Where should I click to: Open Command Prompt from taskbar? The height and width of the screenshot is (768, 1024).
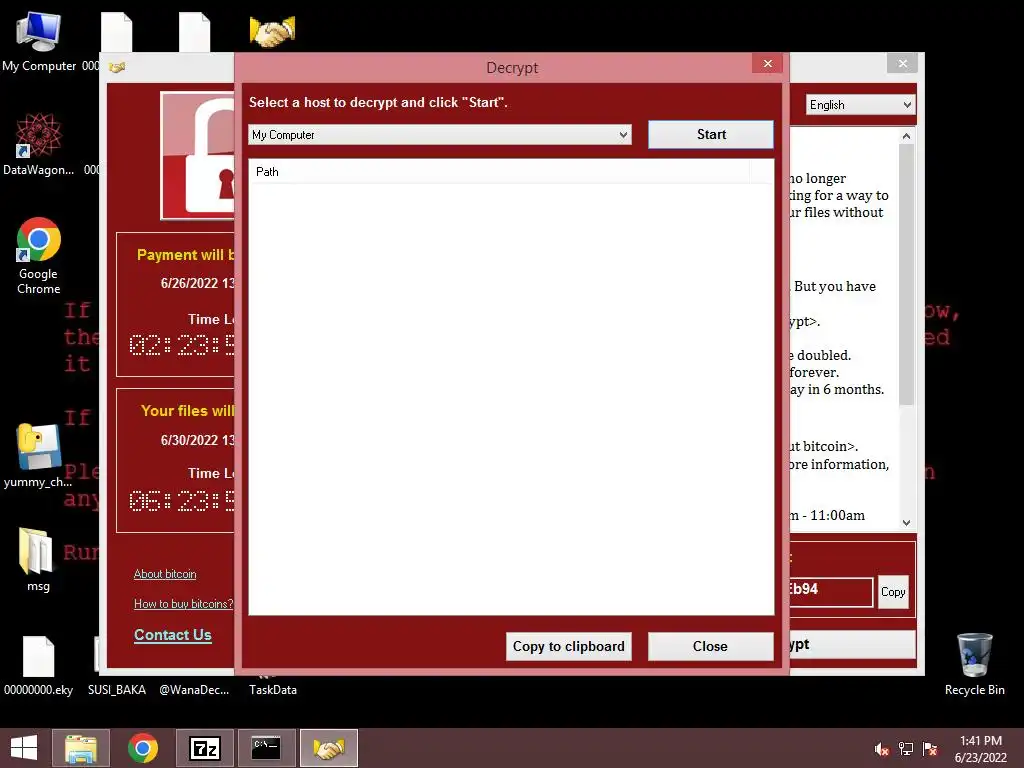point(266,748)
